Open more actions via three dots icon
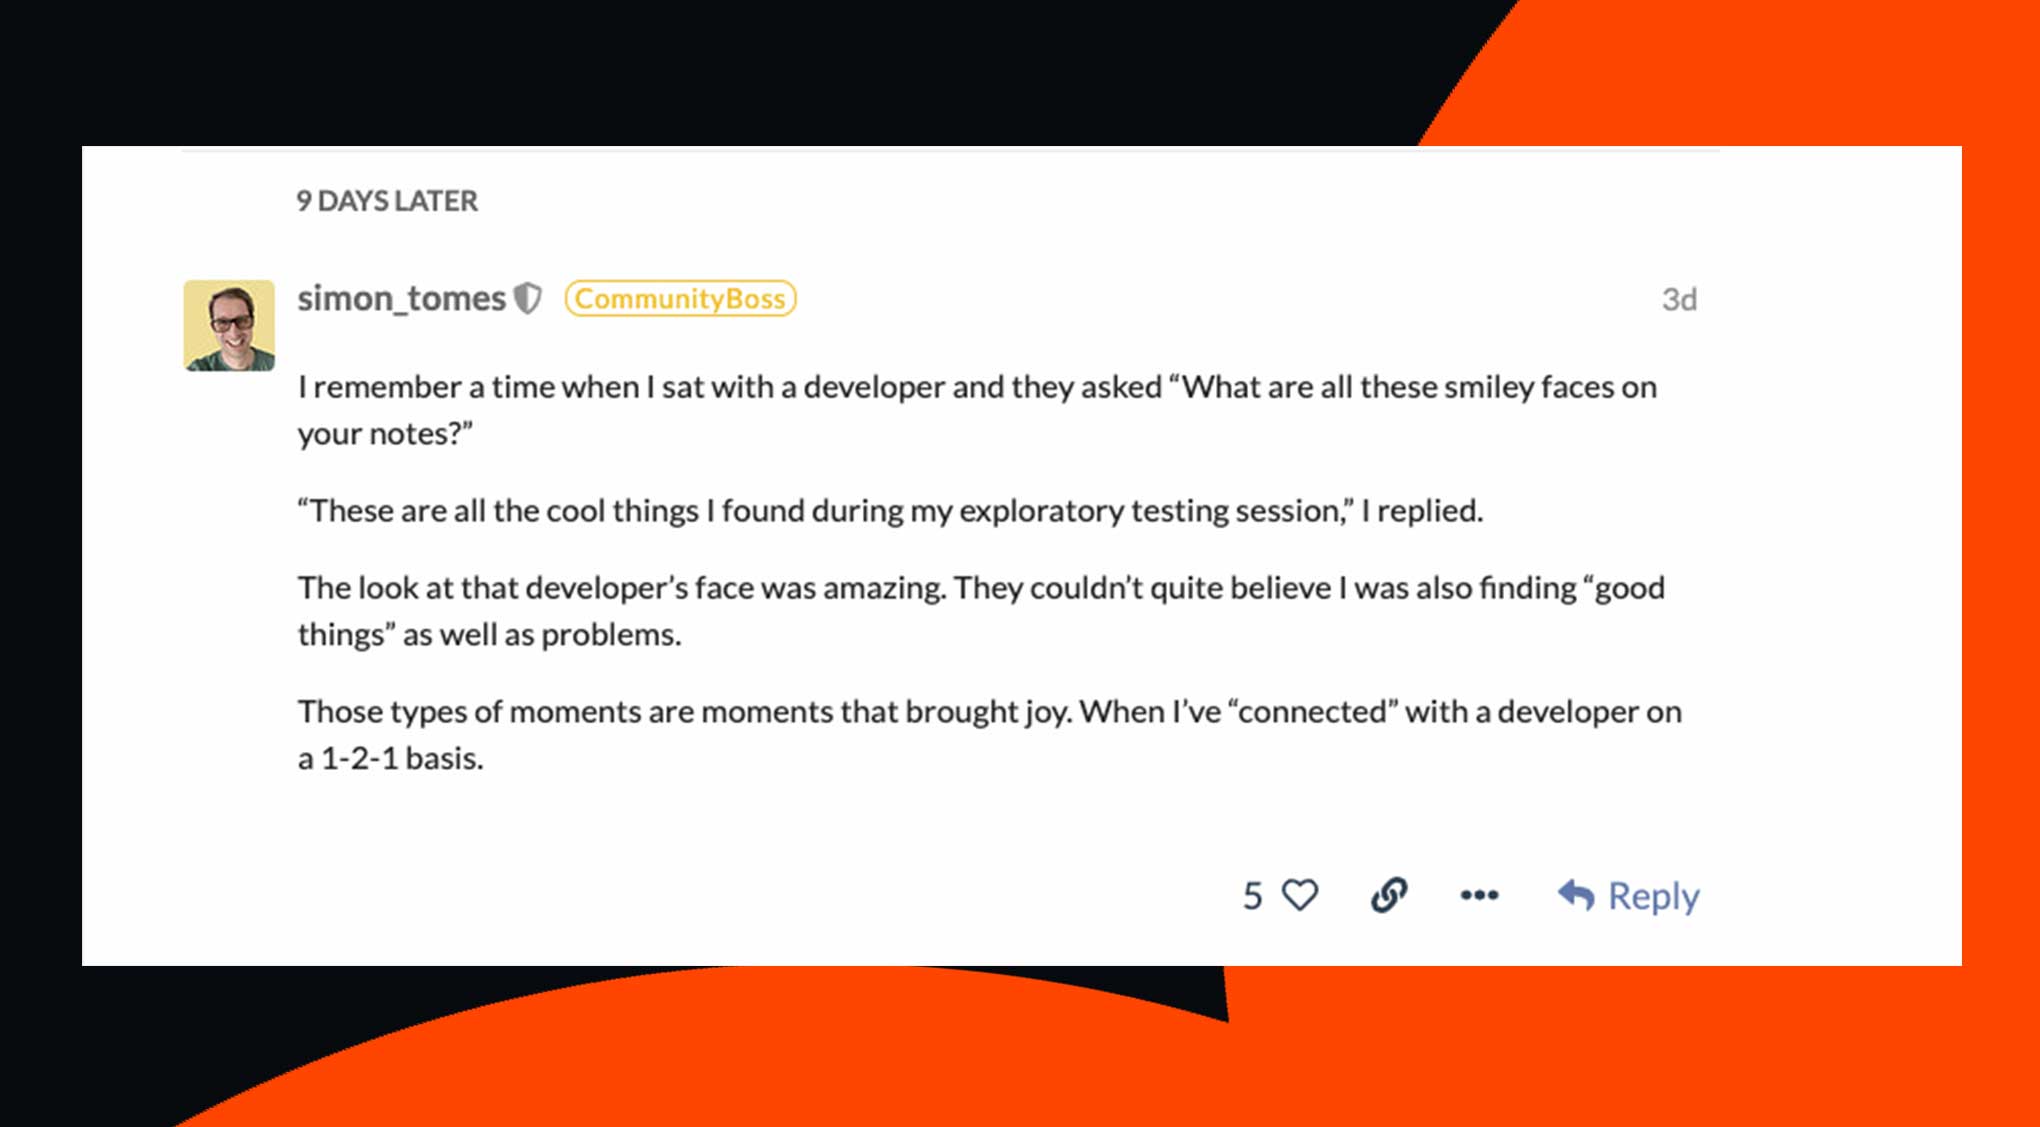The image size is (2040, 1127). click(x=1479, y=895)
